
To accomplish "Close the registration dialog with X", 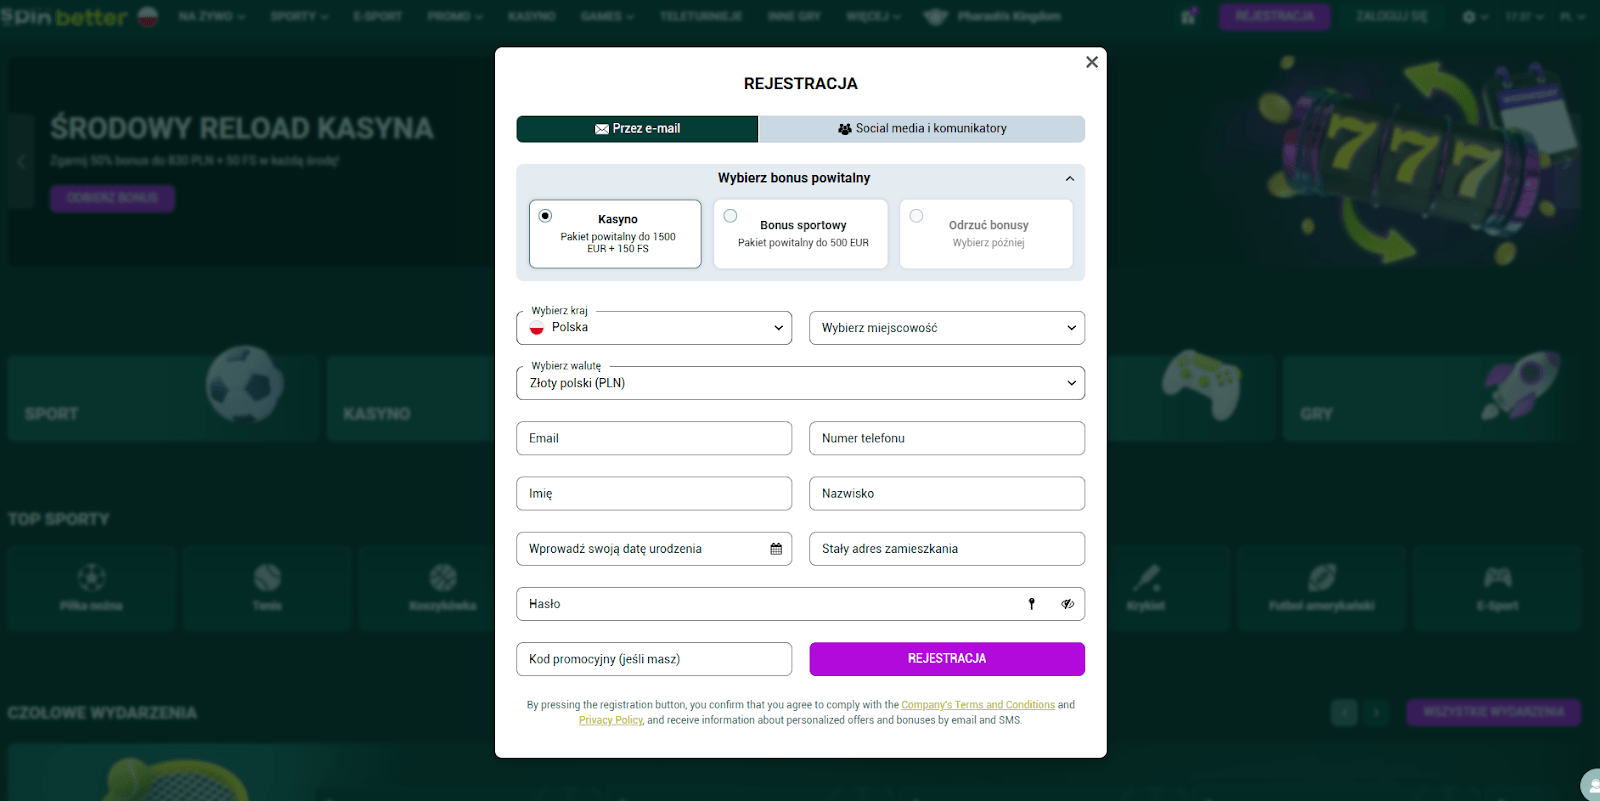I will pyautogui.click(x=1092, y=62).
